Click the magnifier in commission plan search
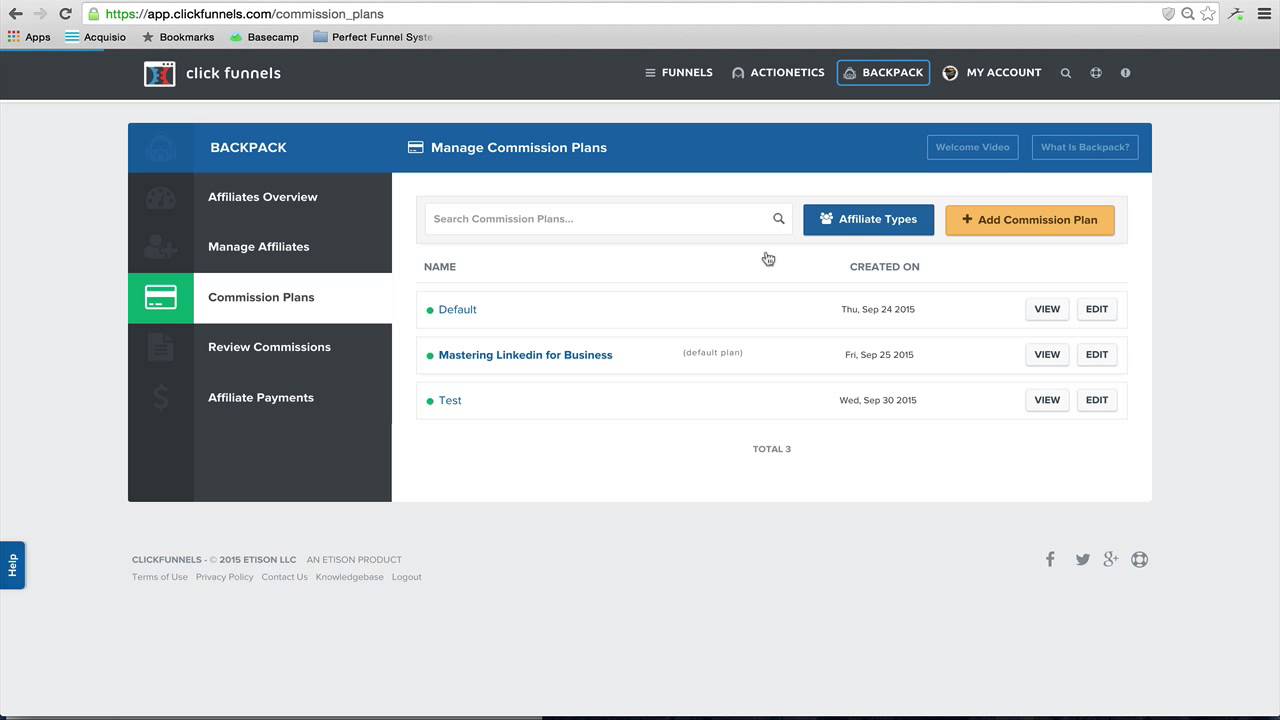 click(x=778, y=219)
